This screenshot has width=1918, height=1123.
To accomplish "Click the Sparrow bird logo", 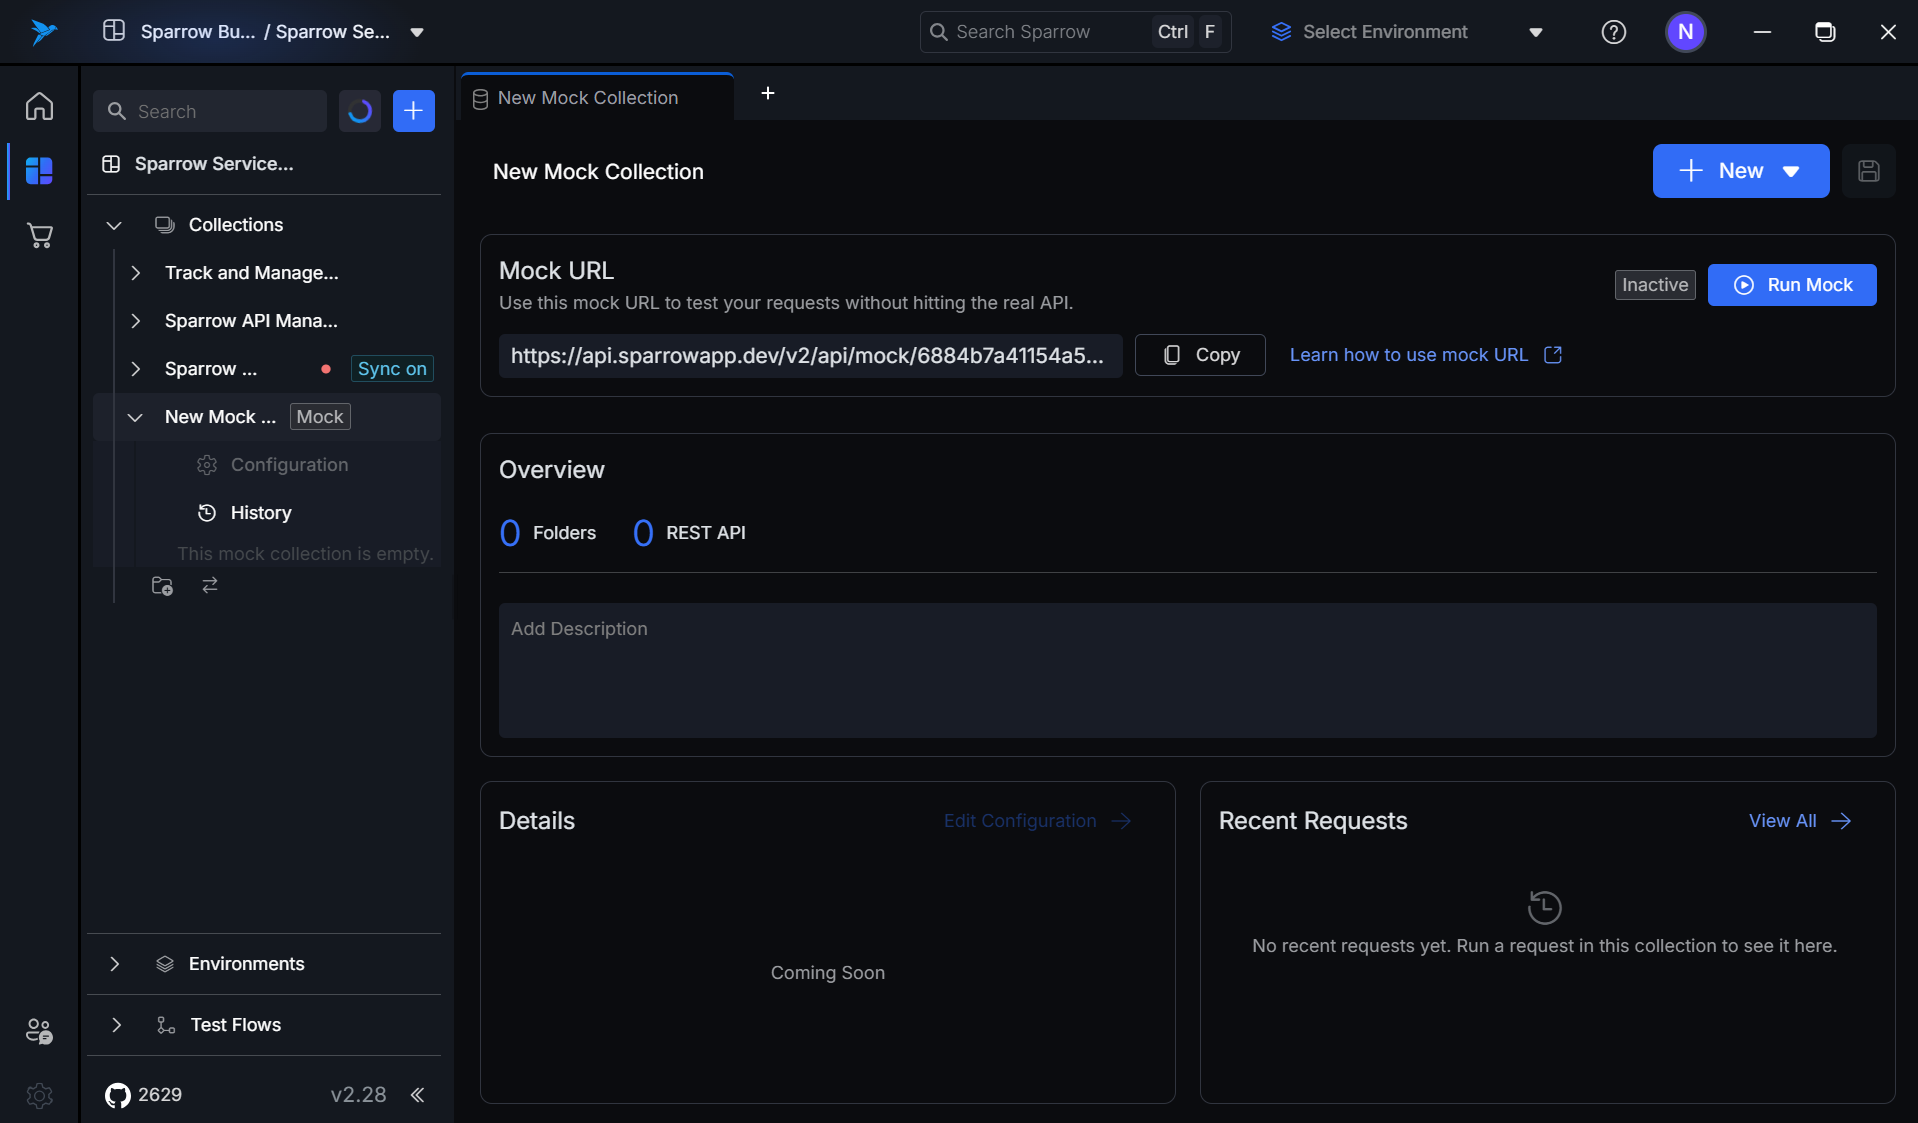I will [x=42, y=32].
